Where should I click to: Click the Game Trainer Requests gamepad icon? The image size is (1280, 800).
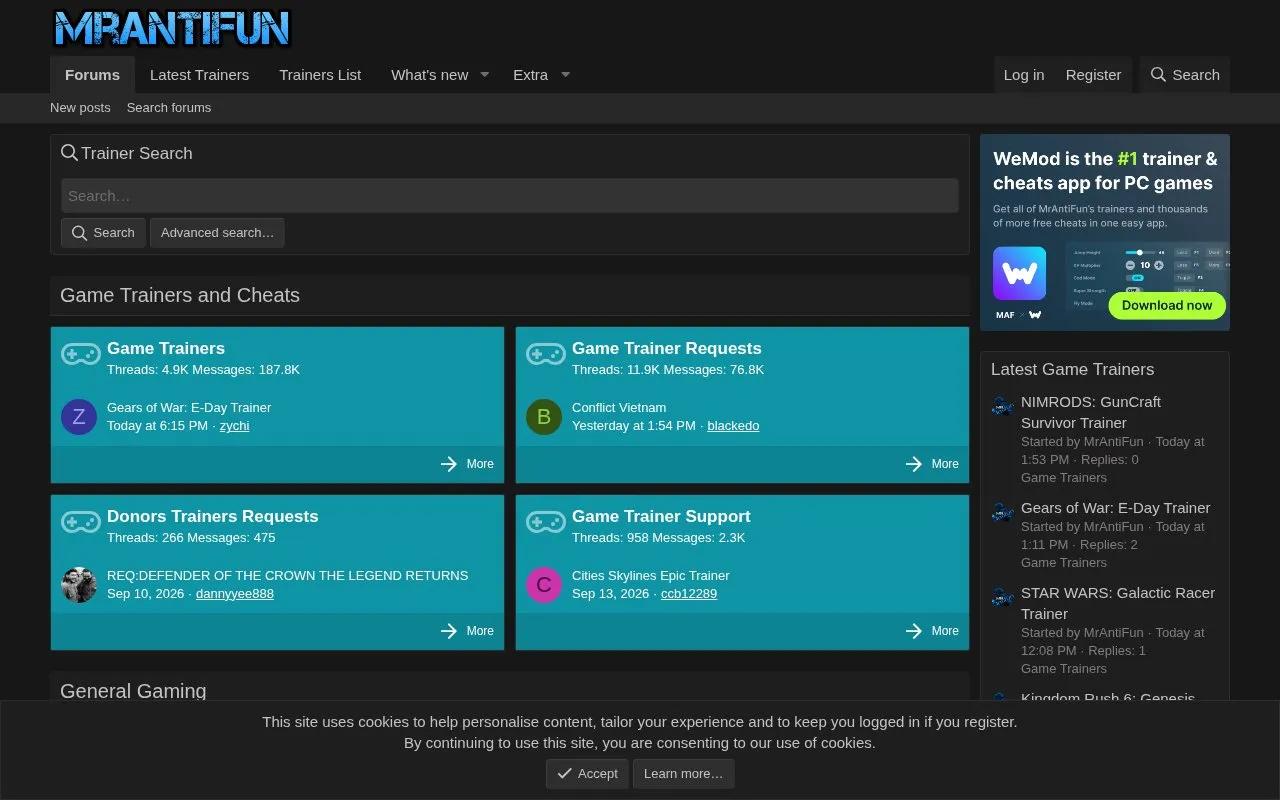pos(546,354)
